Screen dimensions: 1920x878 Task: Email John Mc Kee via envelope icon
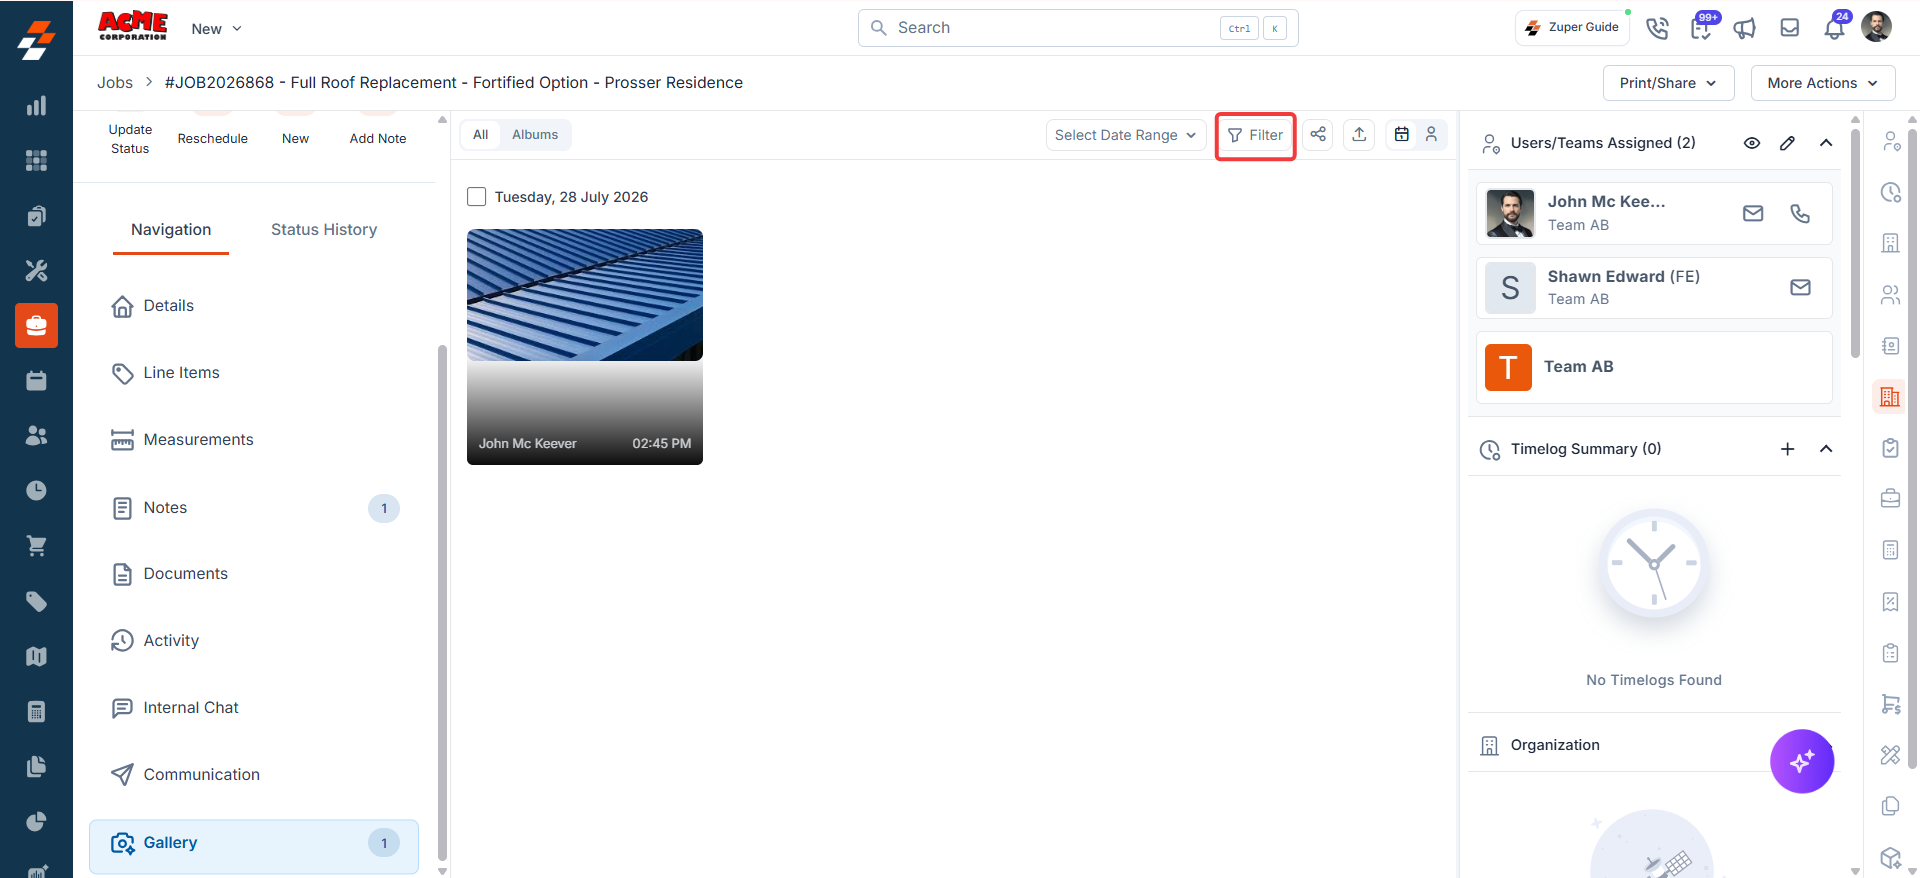click(1753, 213)
